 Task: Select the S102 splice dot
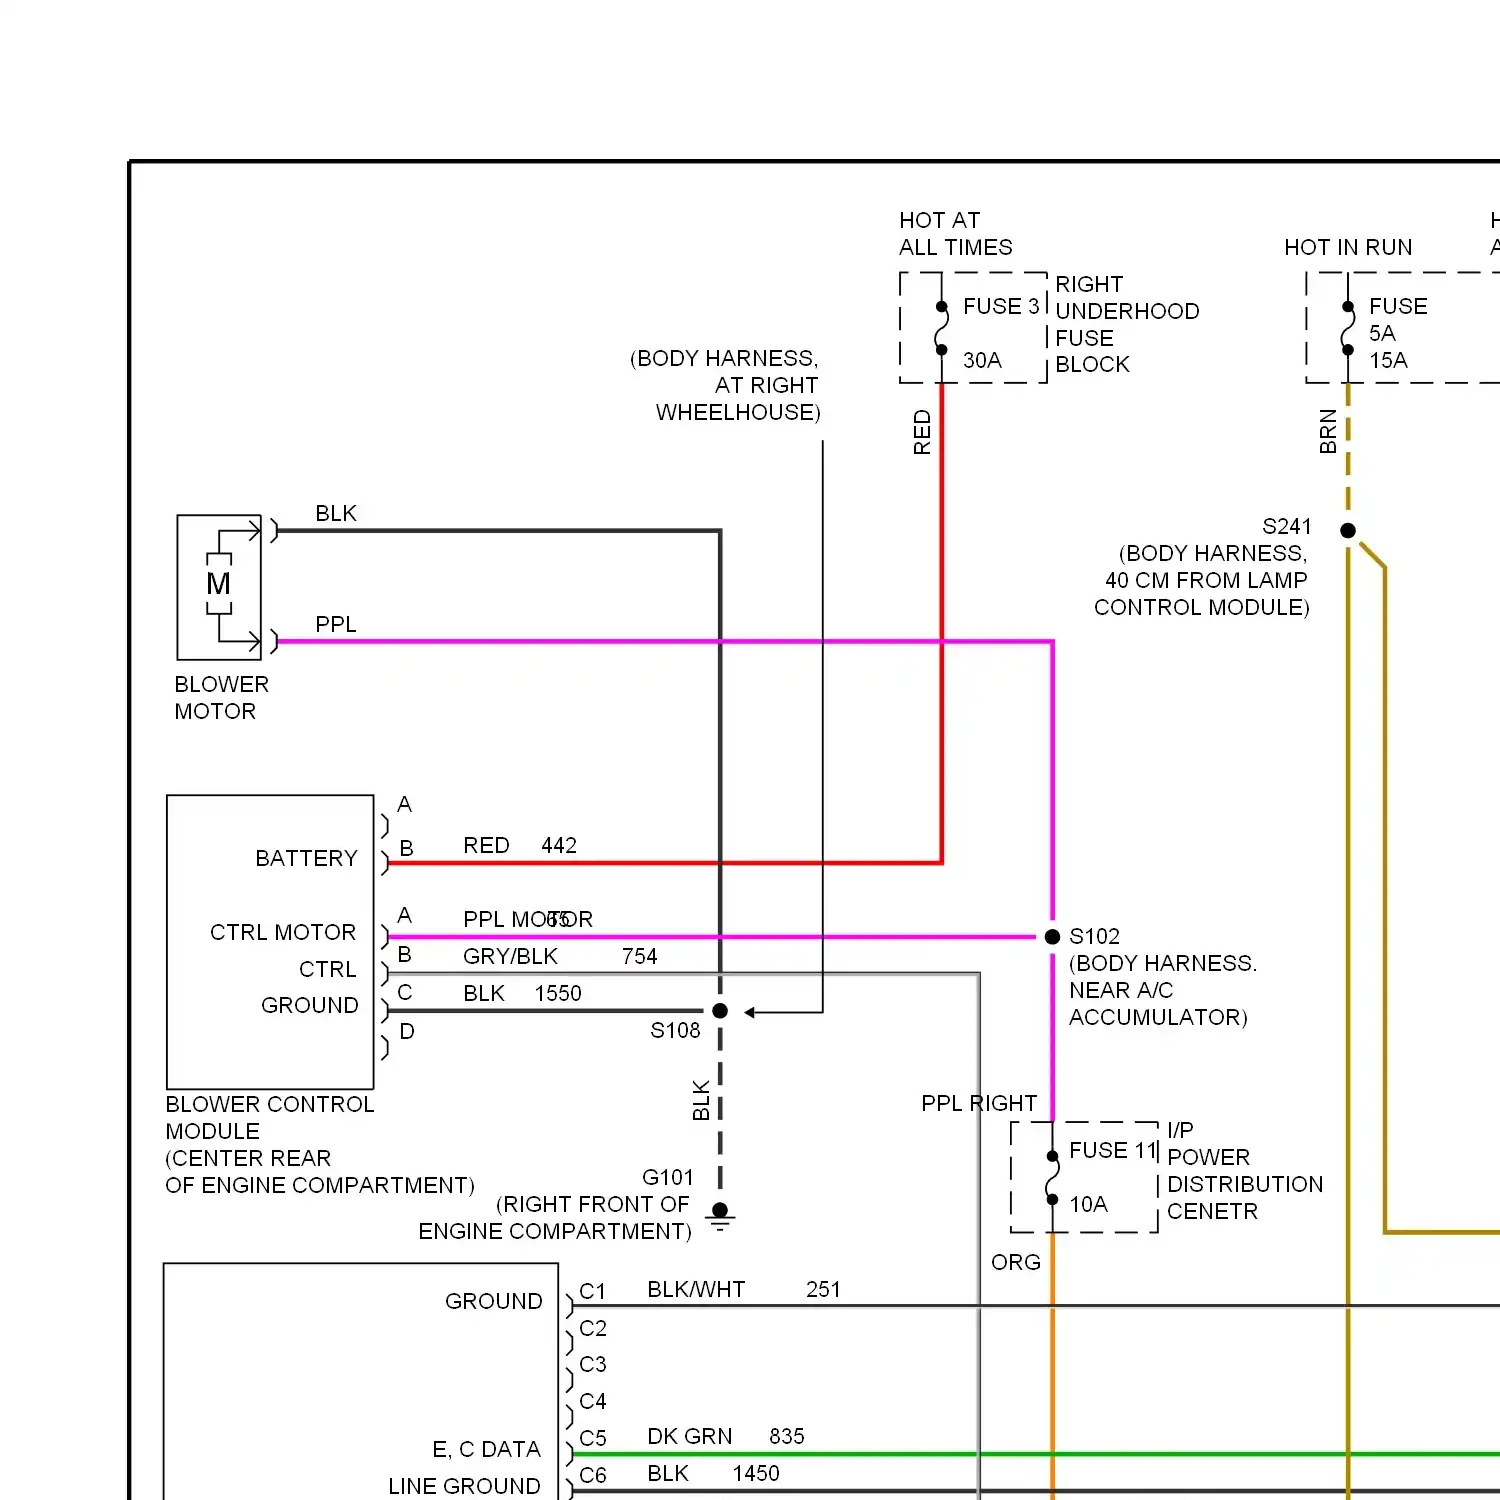1052,937
